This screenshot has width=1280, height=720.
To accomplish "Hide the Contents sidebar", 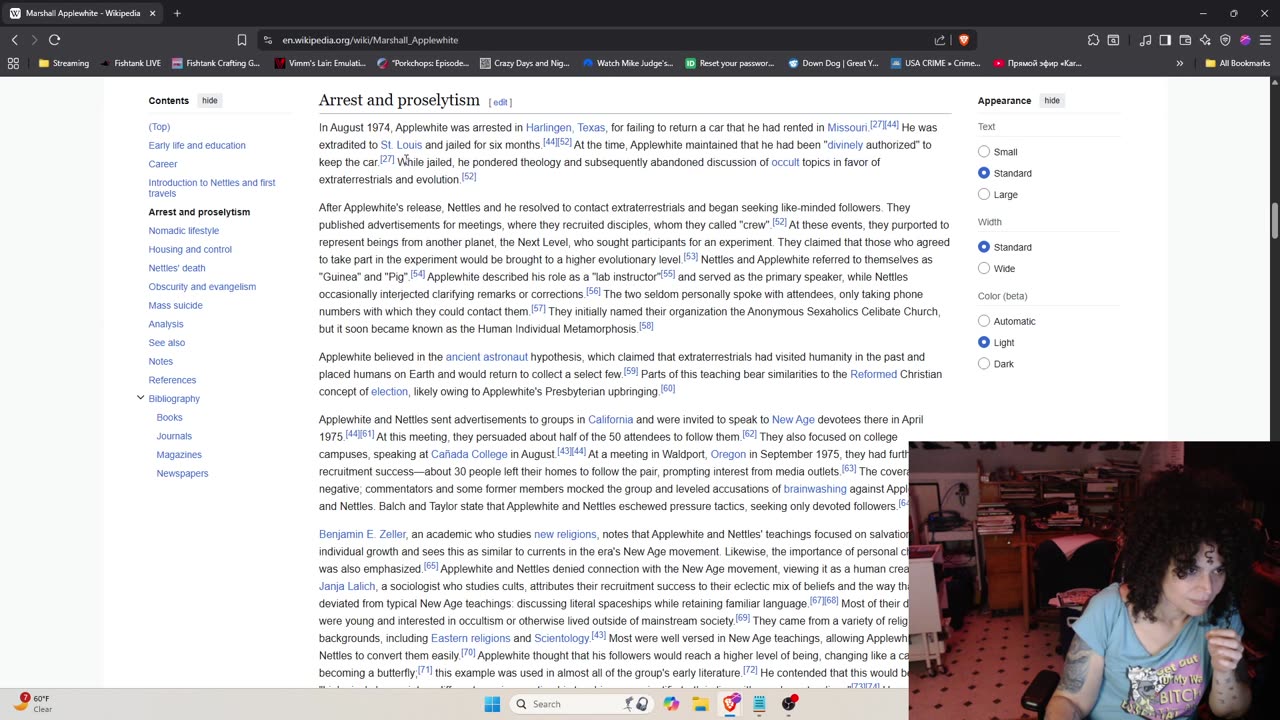I will (209, 100).
